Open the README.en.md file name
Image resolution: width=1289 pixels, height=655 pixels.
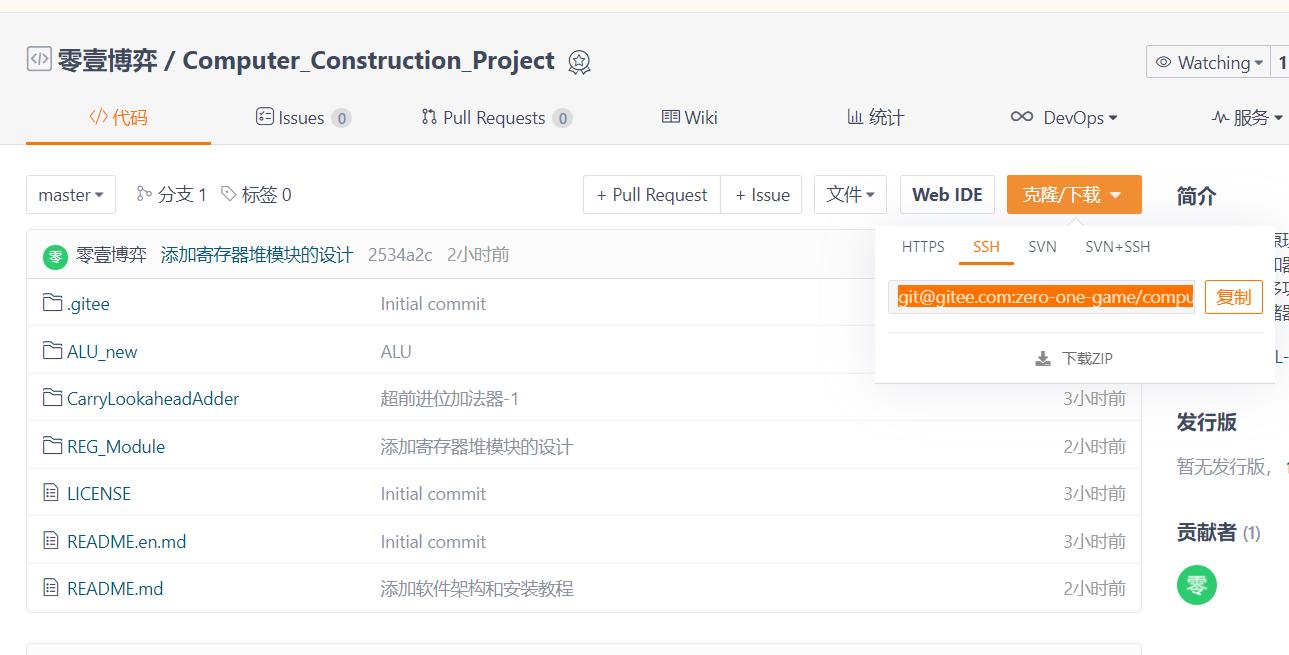pos(126,542)
